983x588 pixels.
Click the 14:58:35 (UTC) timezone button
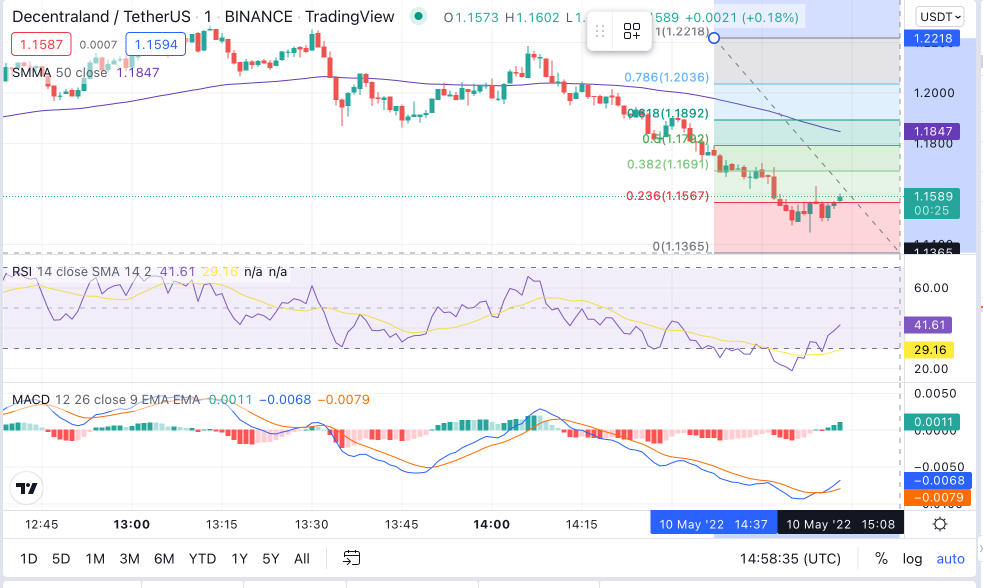point(790,559)
